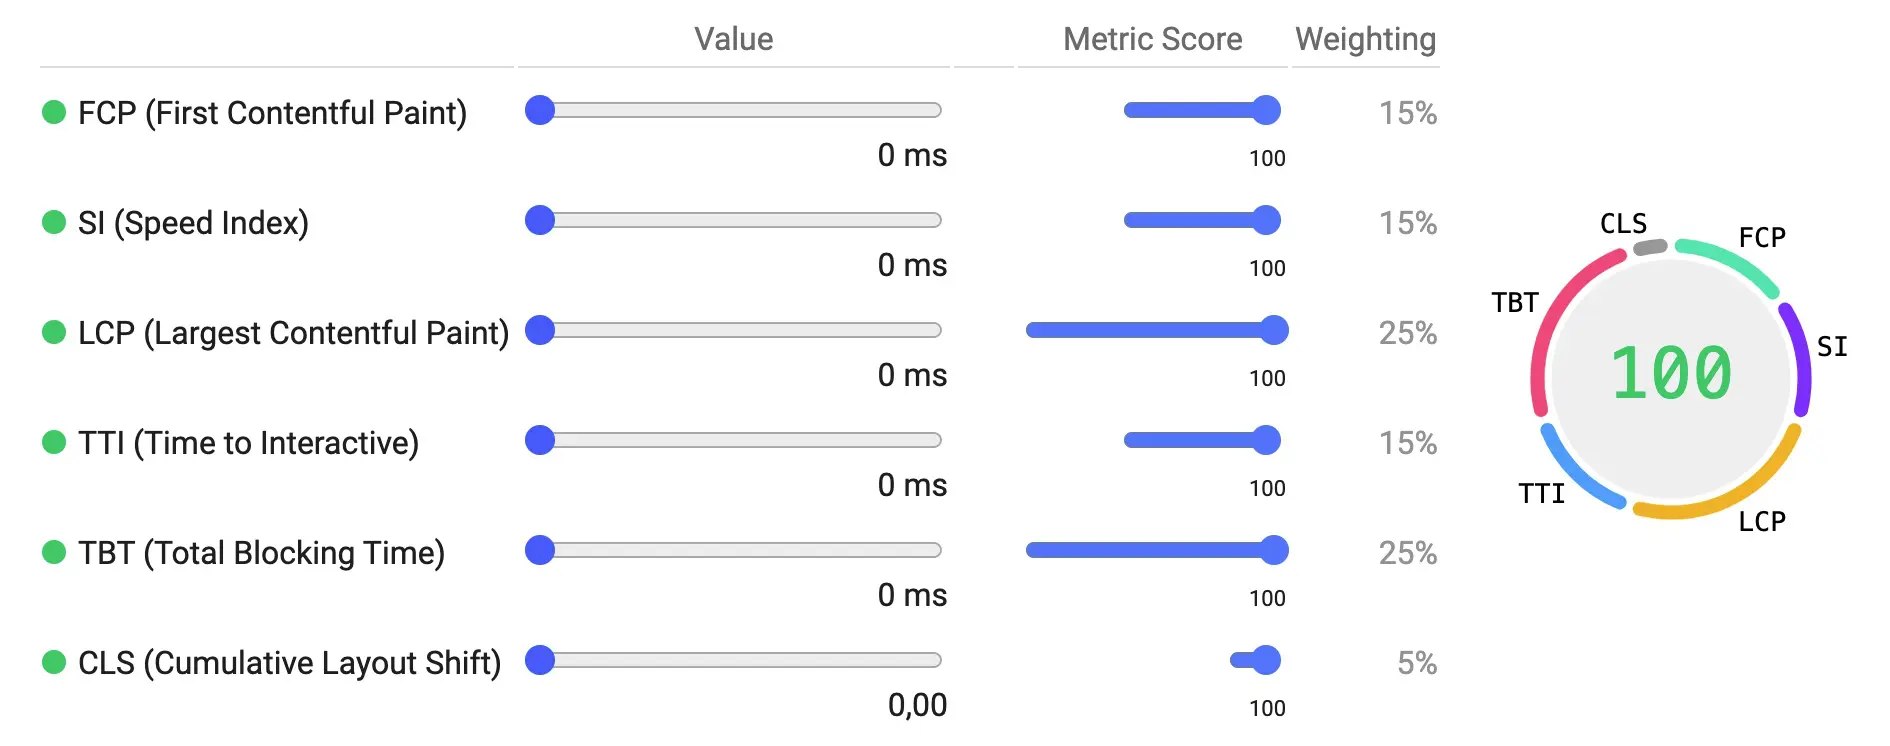Image resolution: width=1890 pixels, height=746 pixels.
Task: Click the Value column header
Action: (x=733, y=38)
